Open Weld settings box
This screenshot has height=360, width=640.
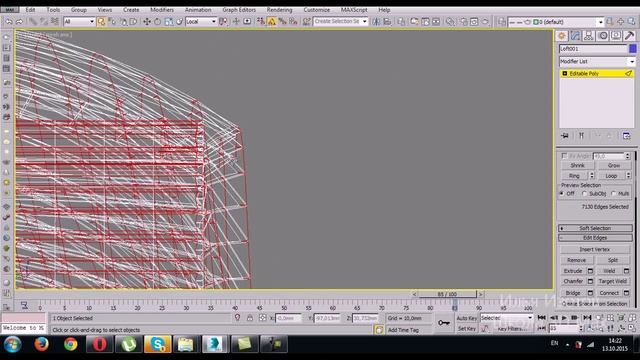627,271
